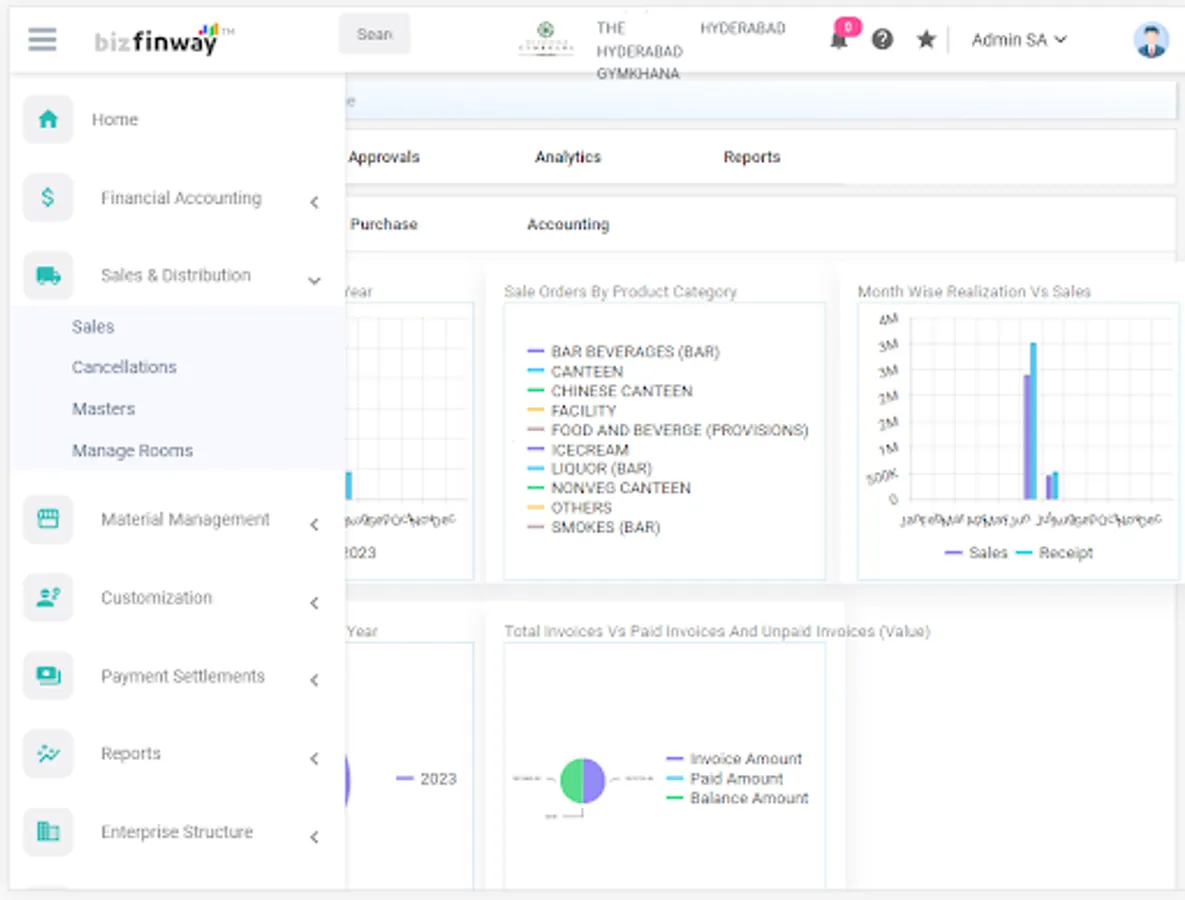The width and height of the screenshot is (1185, 900).
Task: Toggle the Sales series in chart legend
Action: (x=976, y=553)
